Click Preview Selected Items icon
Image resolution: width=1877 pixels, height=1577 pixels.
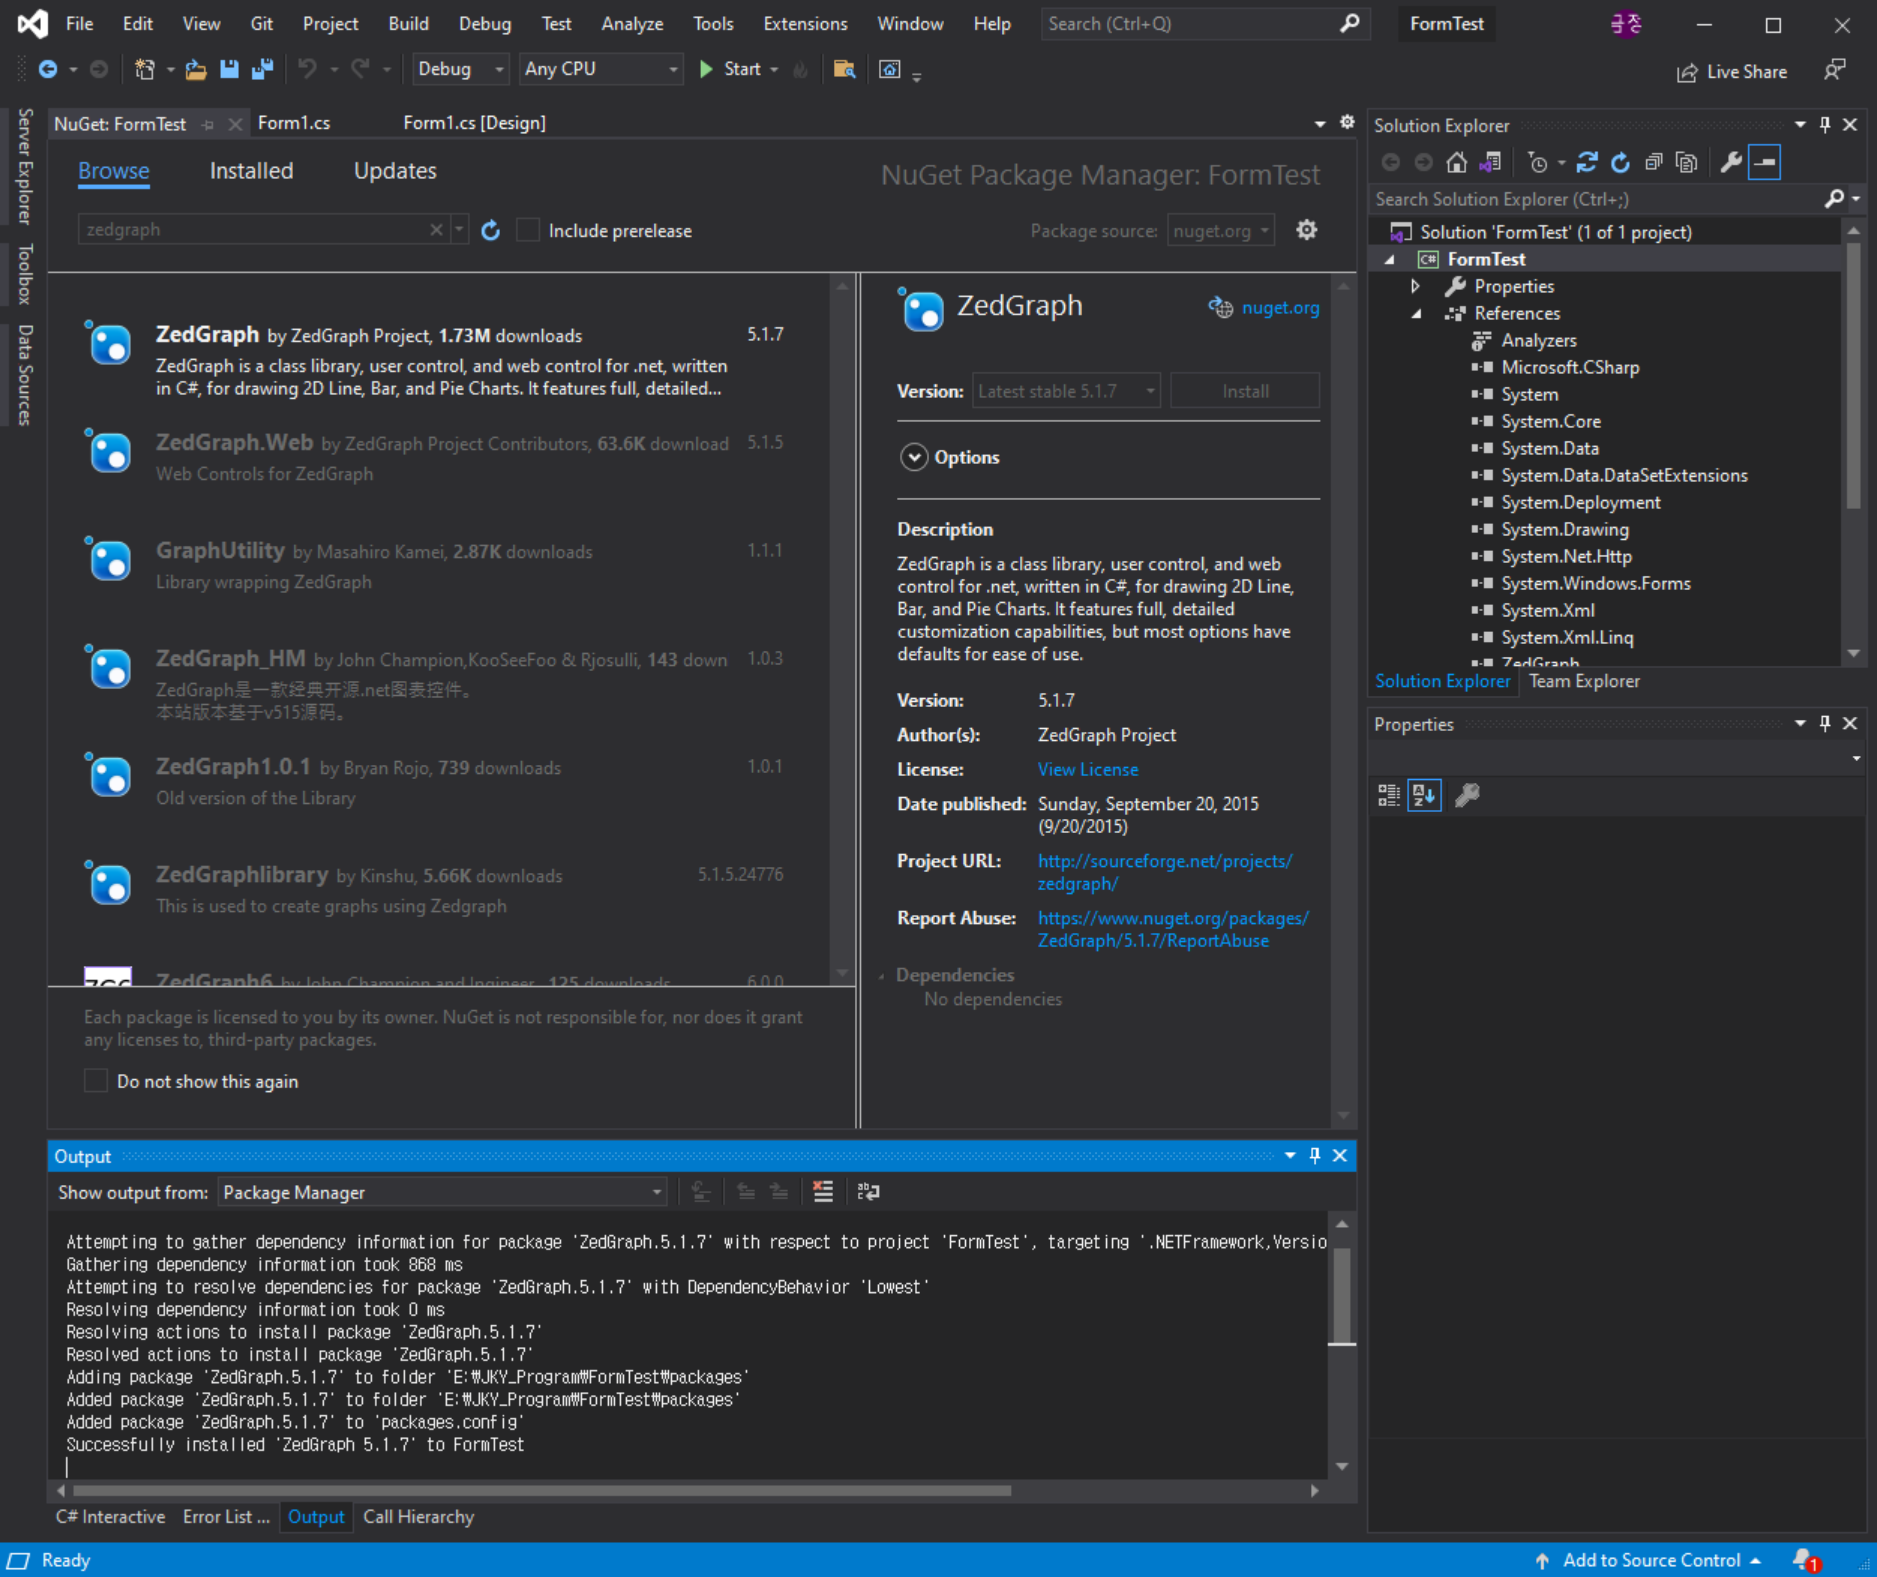tap(1765, 162)
